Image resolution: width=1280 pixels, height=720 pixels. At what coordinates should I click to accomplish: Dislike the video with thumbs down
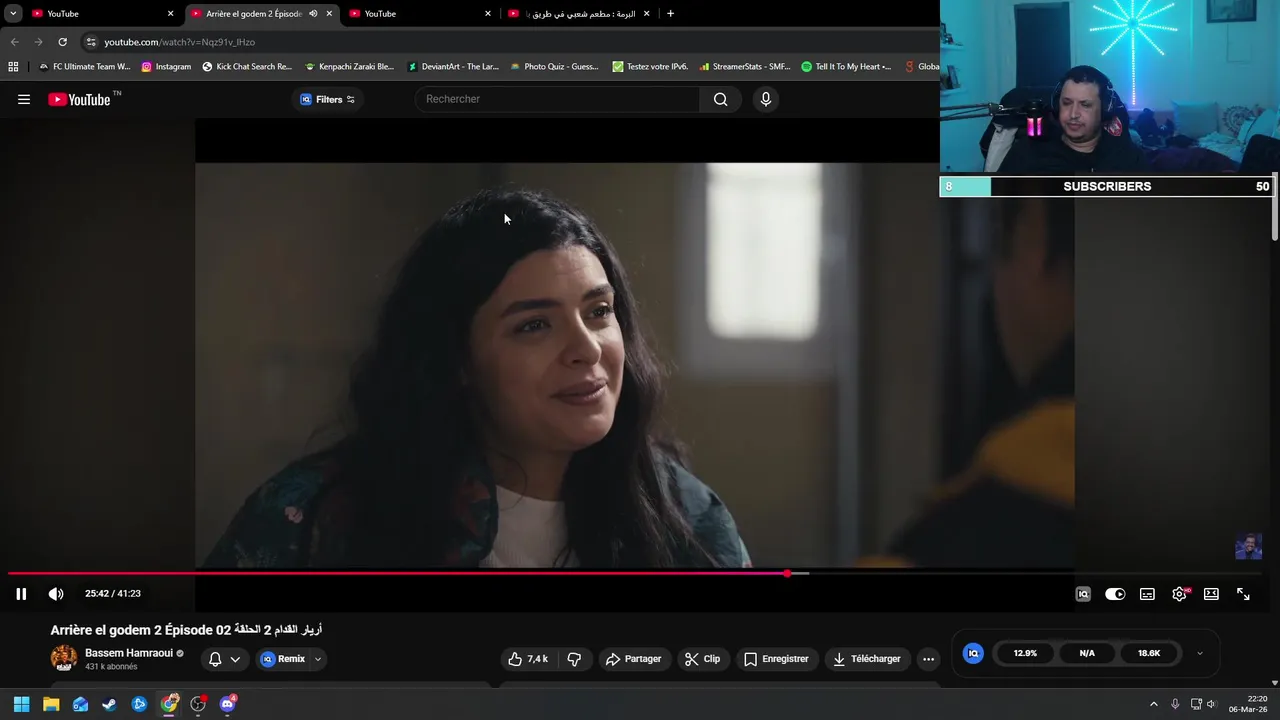(x=574, y=659)
